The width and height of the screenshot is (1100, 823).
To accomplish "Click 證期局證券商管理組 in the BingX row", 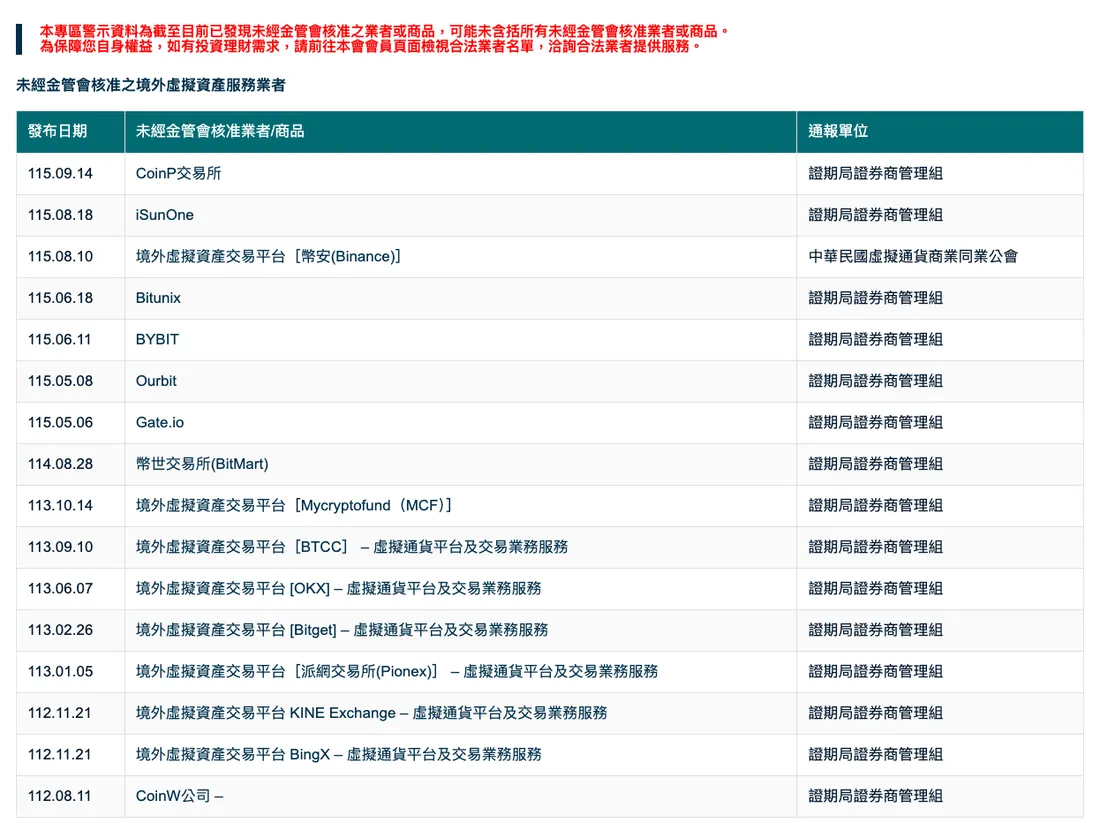I will tap(875, 754).
